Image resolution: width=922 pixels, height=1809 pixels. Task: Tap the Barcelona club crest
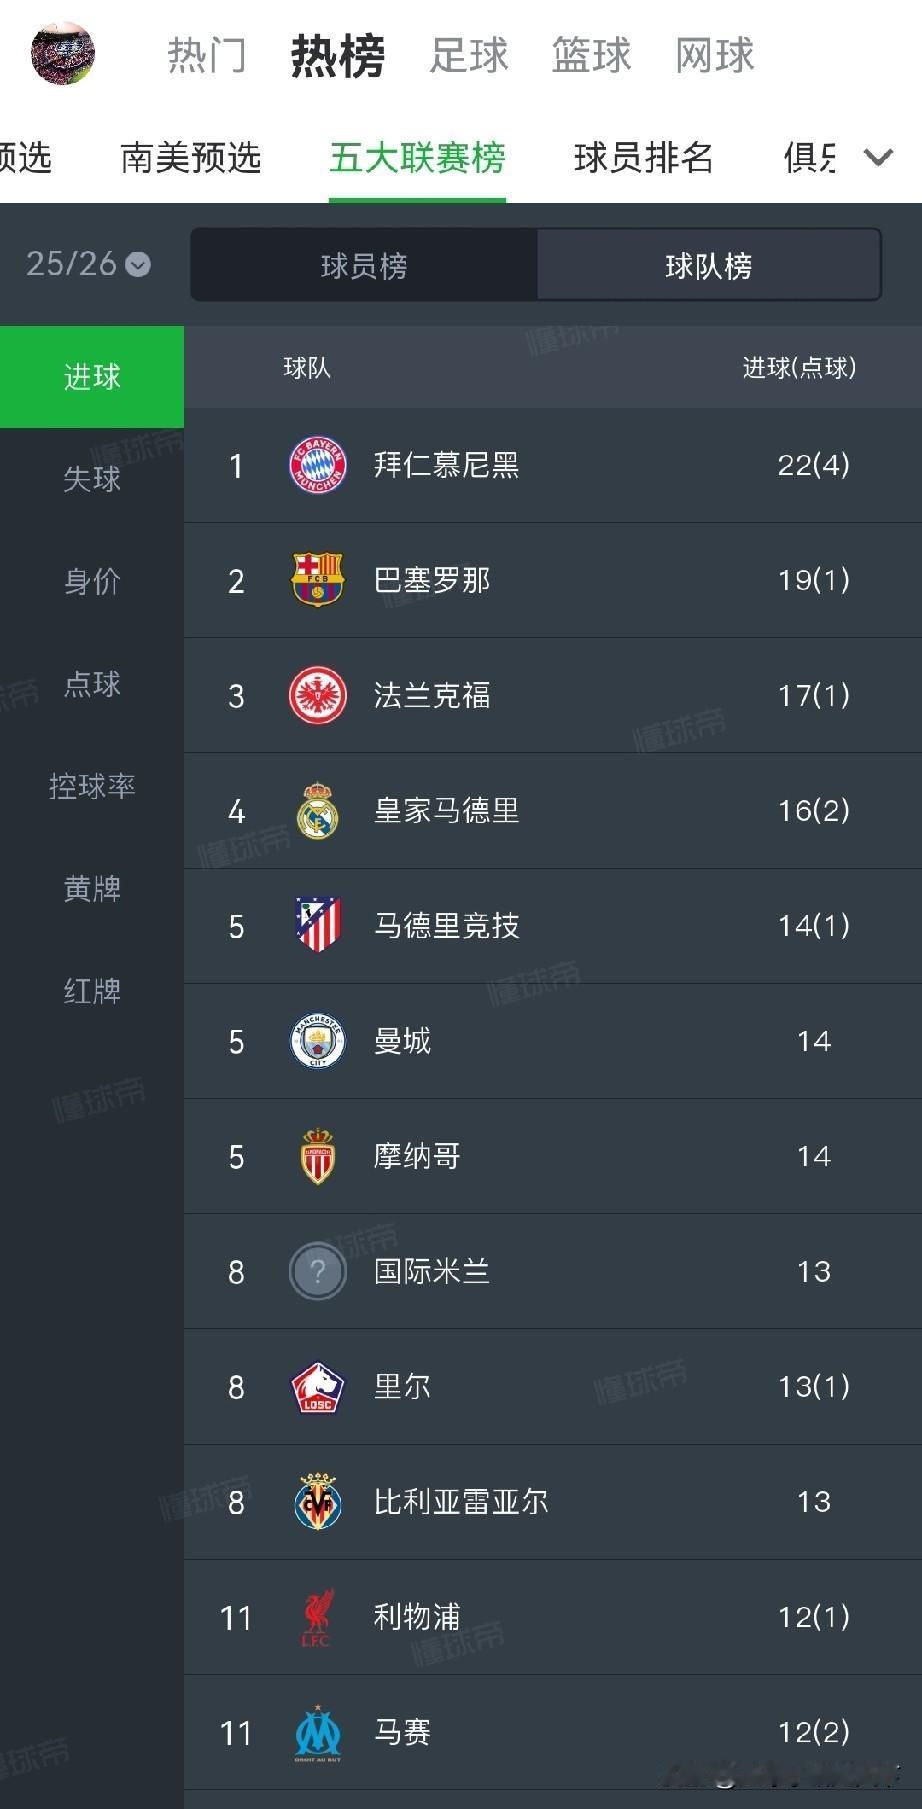tap(317, 580)
